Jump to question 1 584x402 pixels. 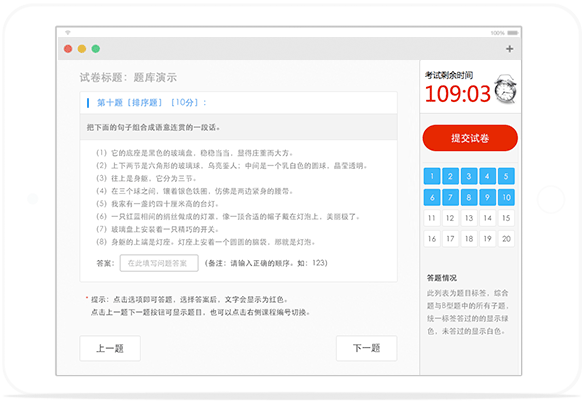click(432, 176)
